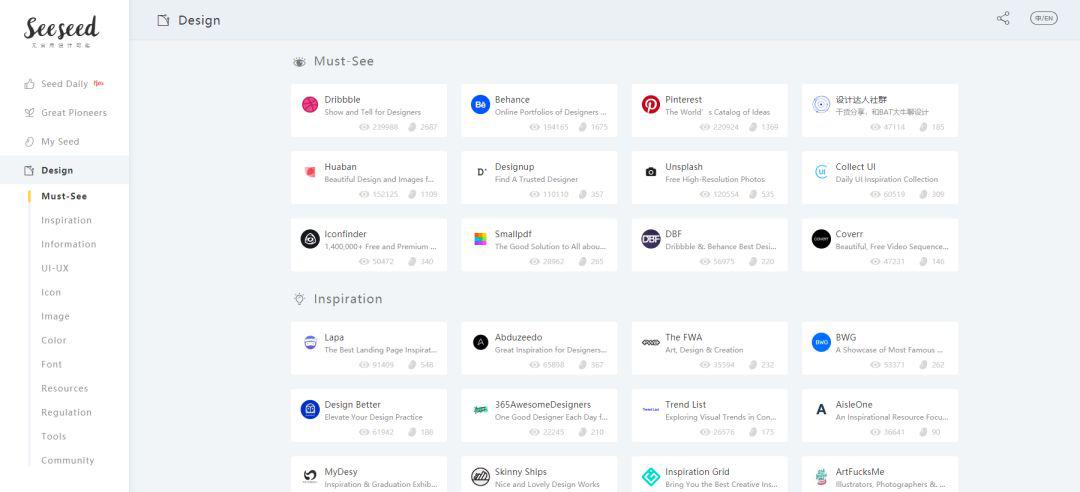
Task: Click the AisleOne logo icon
Action: tap(821, 409)
